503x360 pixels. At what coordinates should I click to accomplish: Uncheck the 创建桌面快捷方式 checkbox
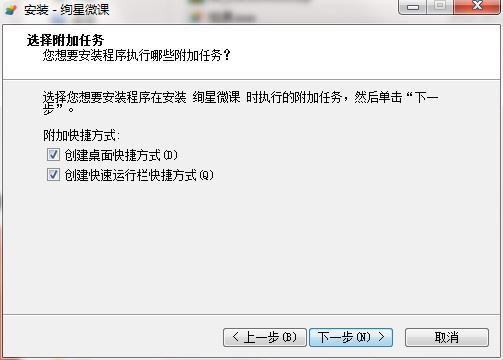coord(53,155)
